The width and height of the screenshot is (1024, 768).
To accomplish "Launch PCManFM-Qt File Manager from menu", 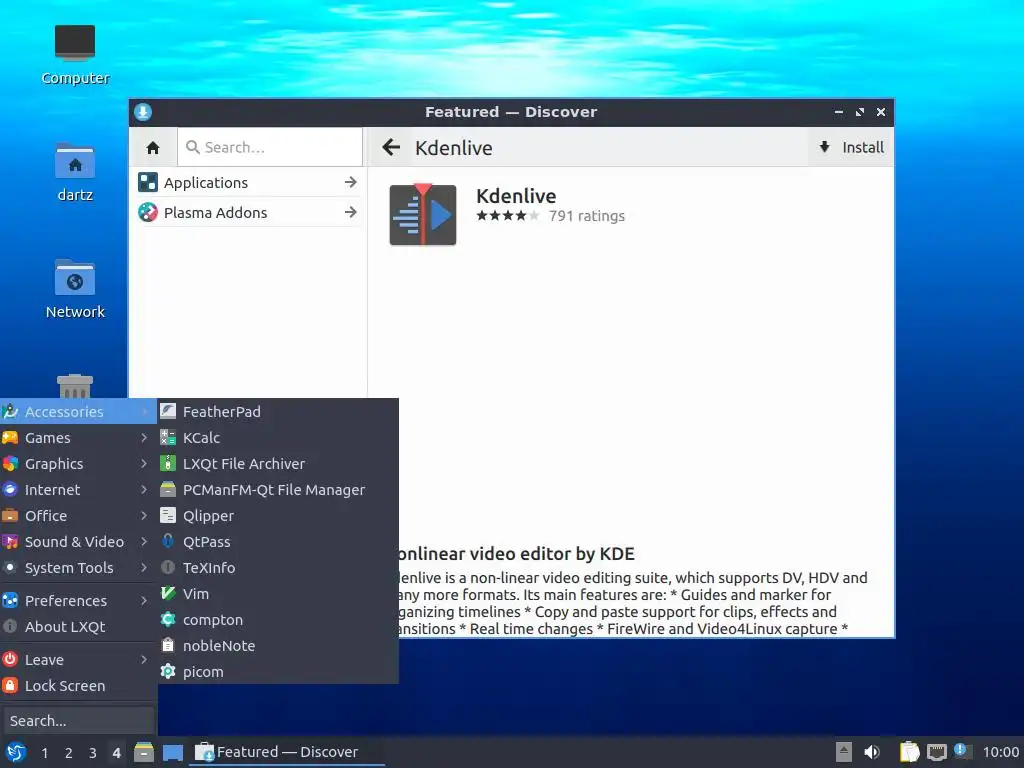I will (x=278, y=490).
